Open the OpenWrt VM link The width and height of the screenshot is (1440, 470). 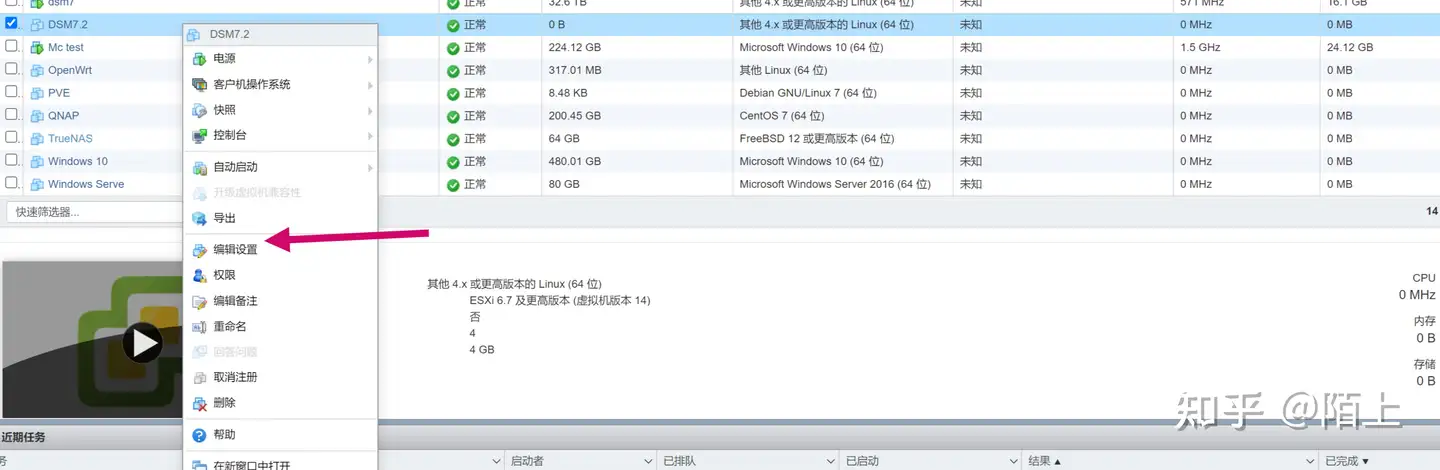[70, 70]
